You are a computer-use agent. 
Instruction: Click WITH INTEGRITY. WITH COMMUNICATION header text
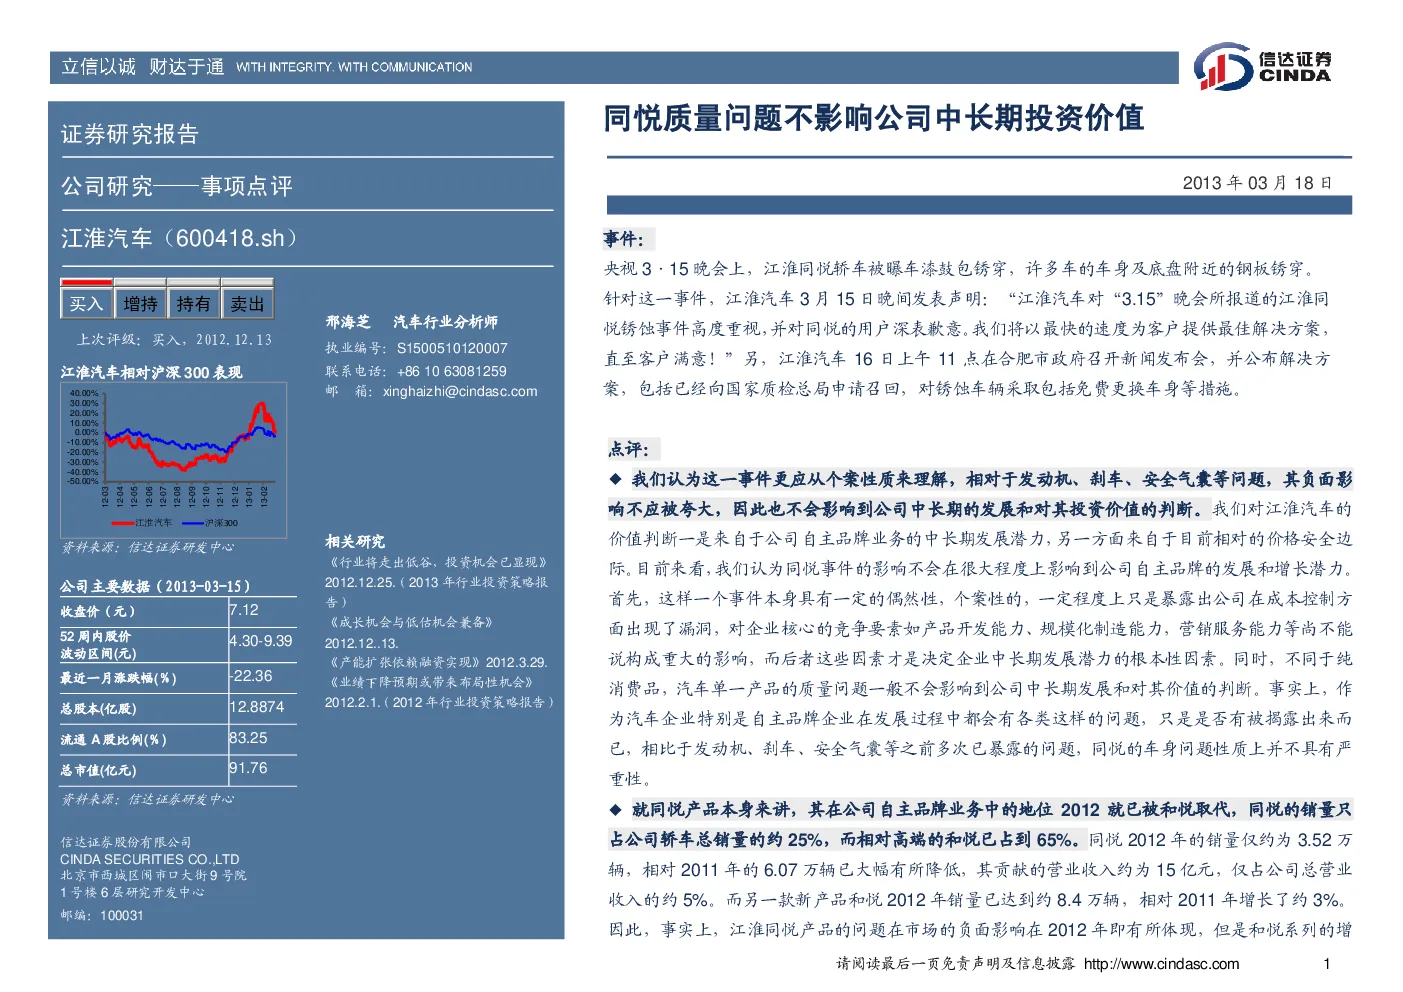(354, 67)
